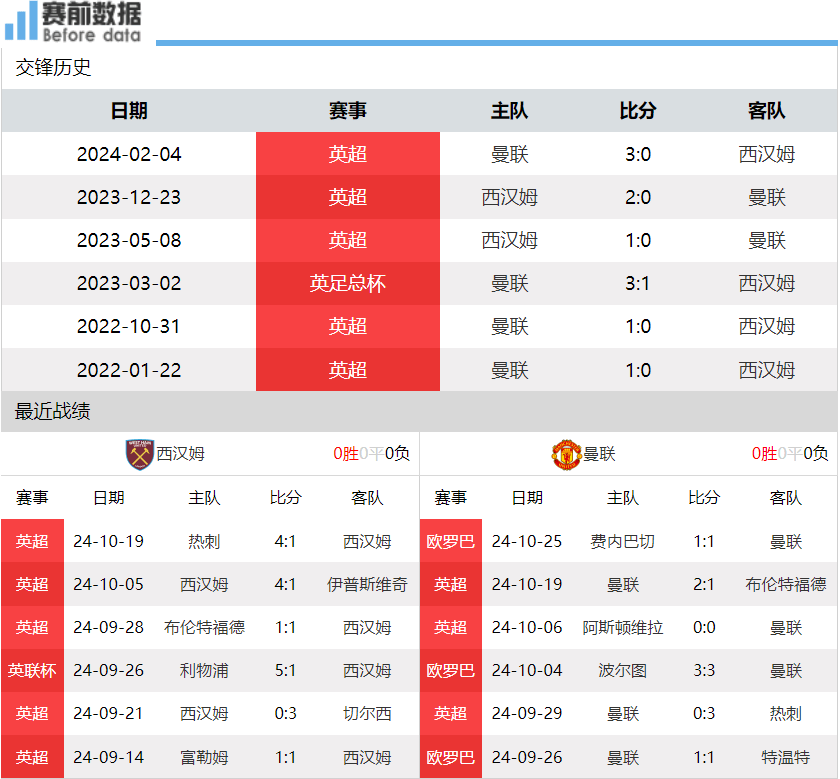Click the 交锋历史 section heading
This screenshot has height=779, width=840.
tap(53, 68)
